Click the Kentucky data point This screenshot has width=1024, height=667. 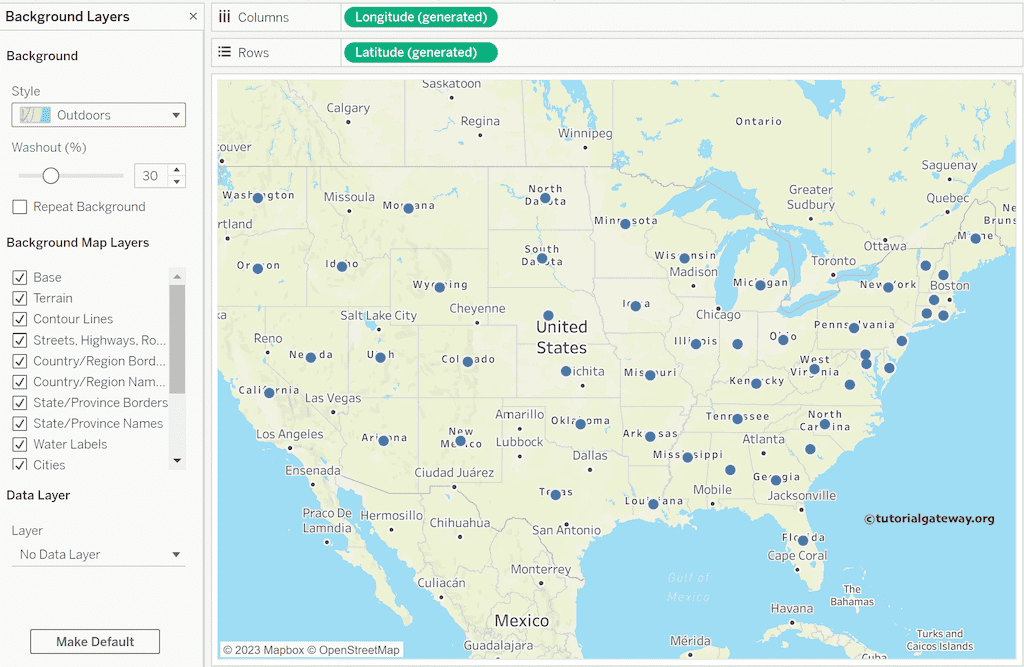pos(756,383)
